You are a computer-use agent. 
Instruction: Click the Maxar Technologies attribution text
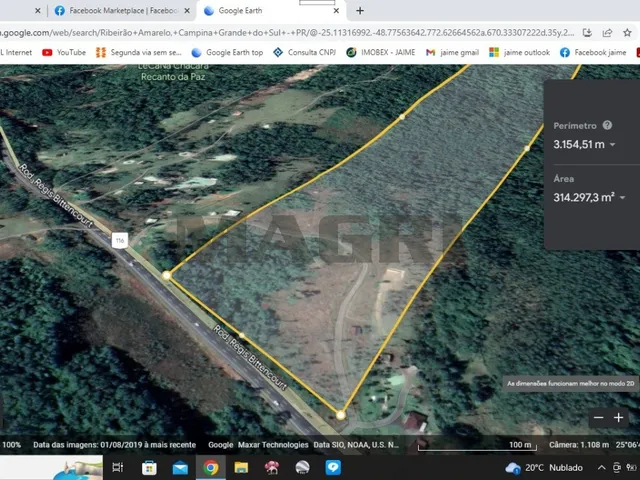click(273, 445)
